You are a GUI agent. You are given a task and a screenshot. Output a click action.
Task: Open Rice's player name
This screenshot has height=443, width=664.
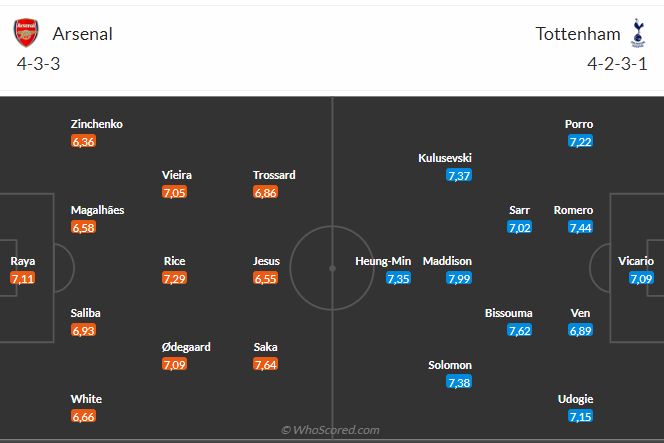pos(174,261)
